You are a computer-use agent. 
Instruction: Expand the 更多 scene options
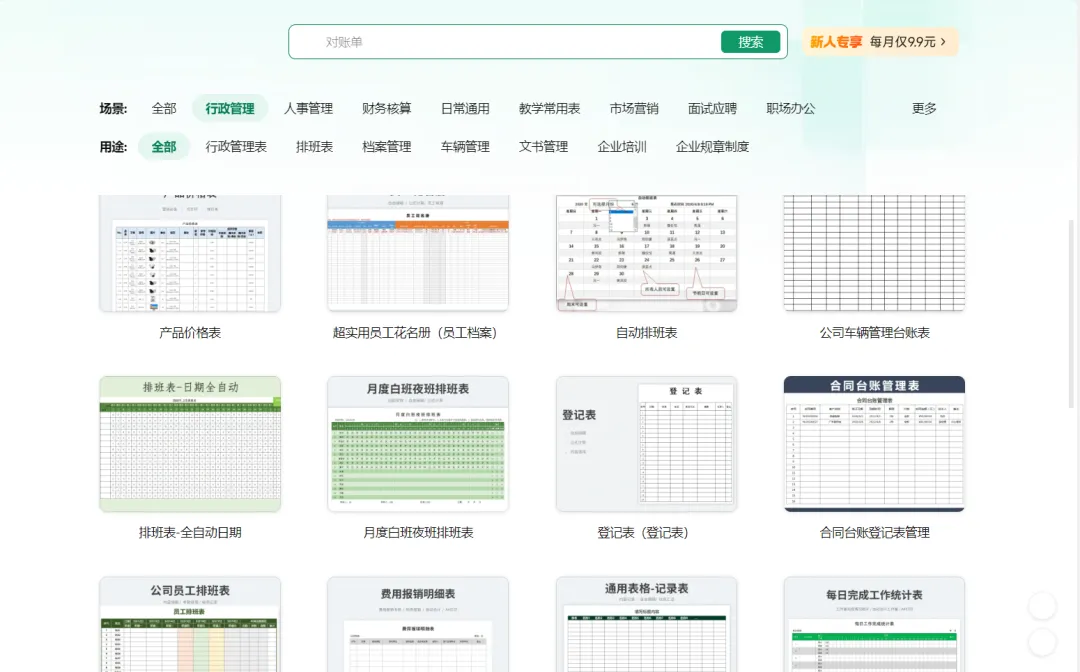pos(924,109)
